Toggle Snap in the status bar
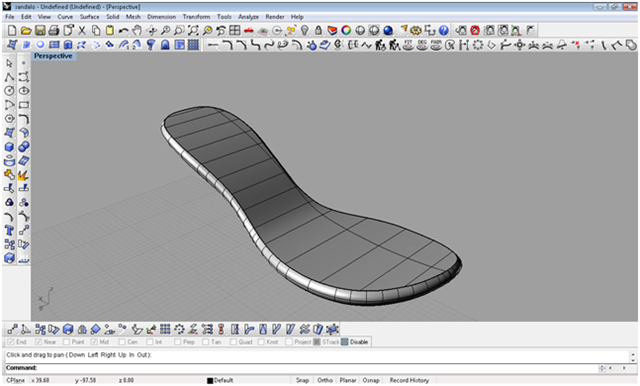 302,380
